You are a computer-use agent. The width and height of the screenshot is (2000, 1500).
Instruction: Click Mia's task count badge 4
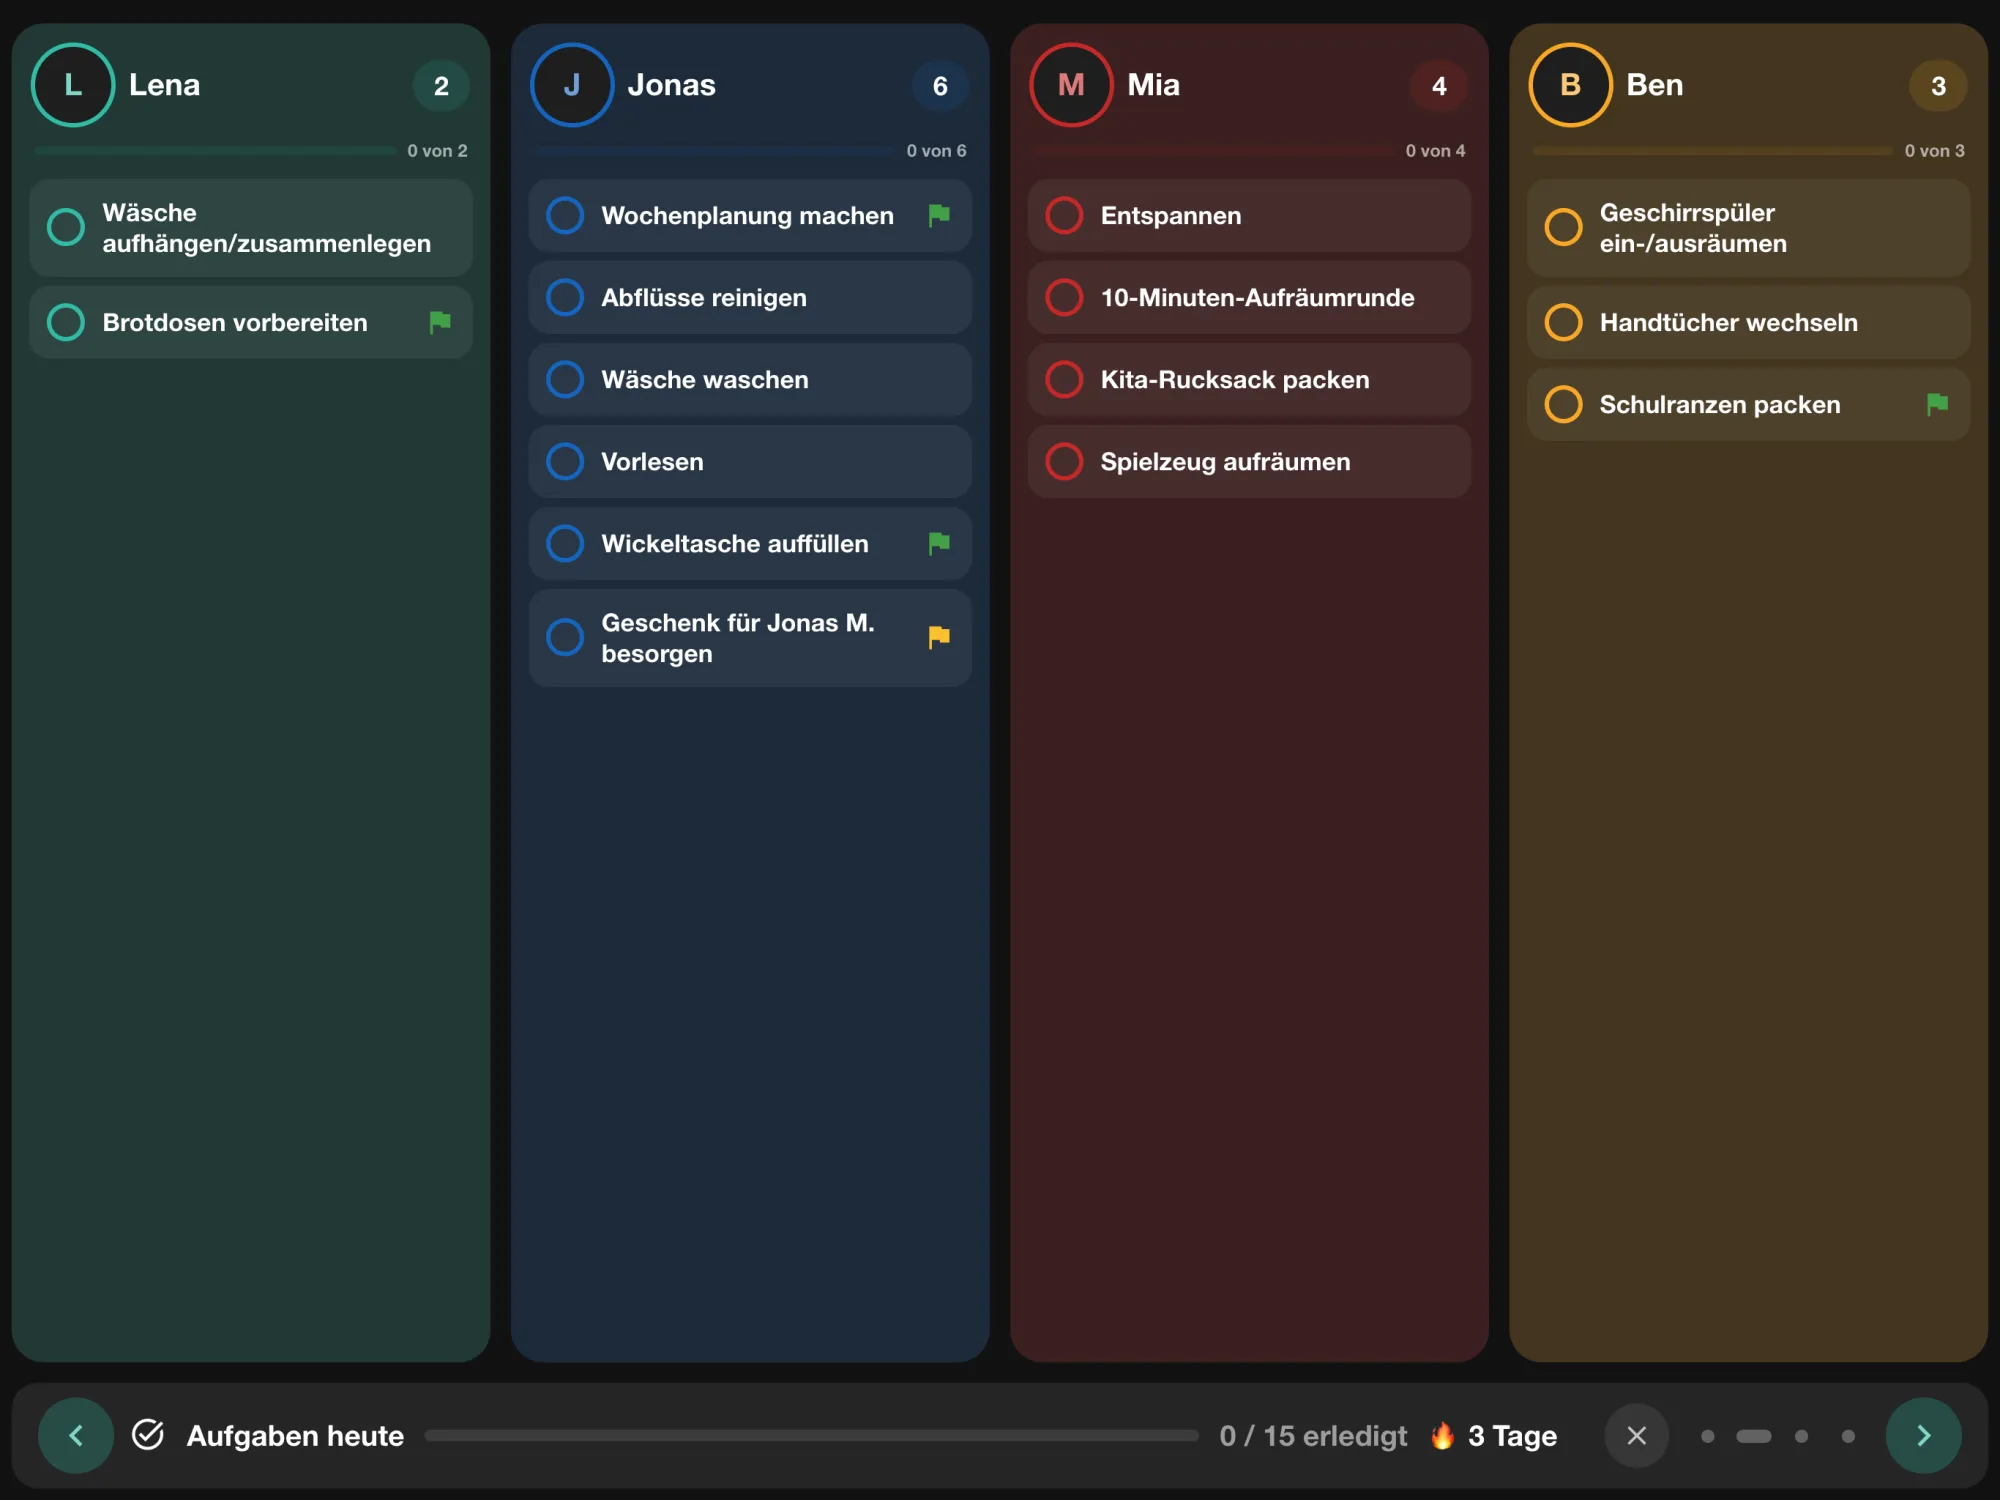pyautogui.click(x=1439, y=86)
